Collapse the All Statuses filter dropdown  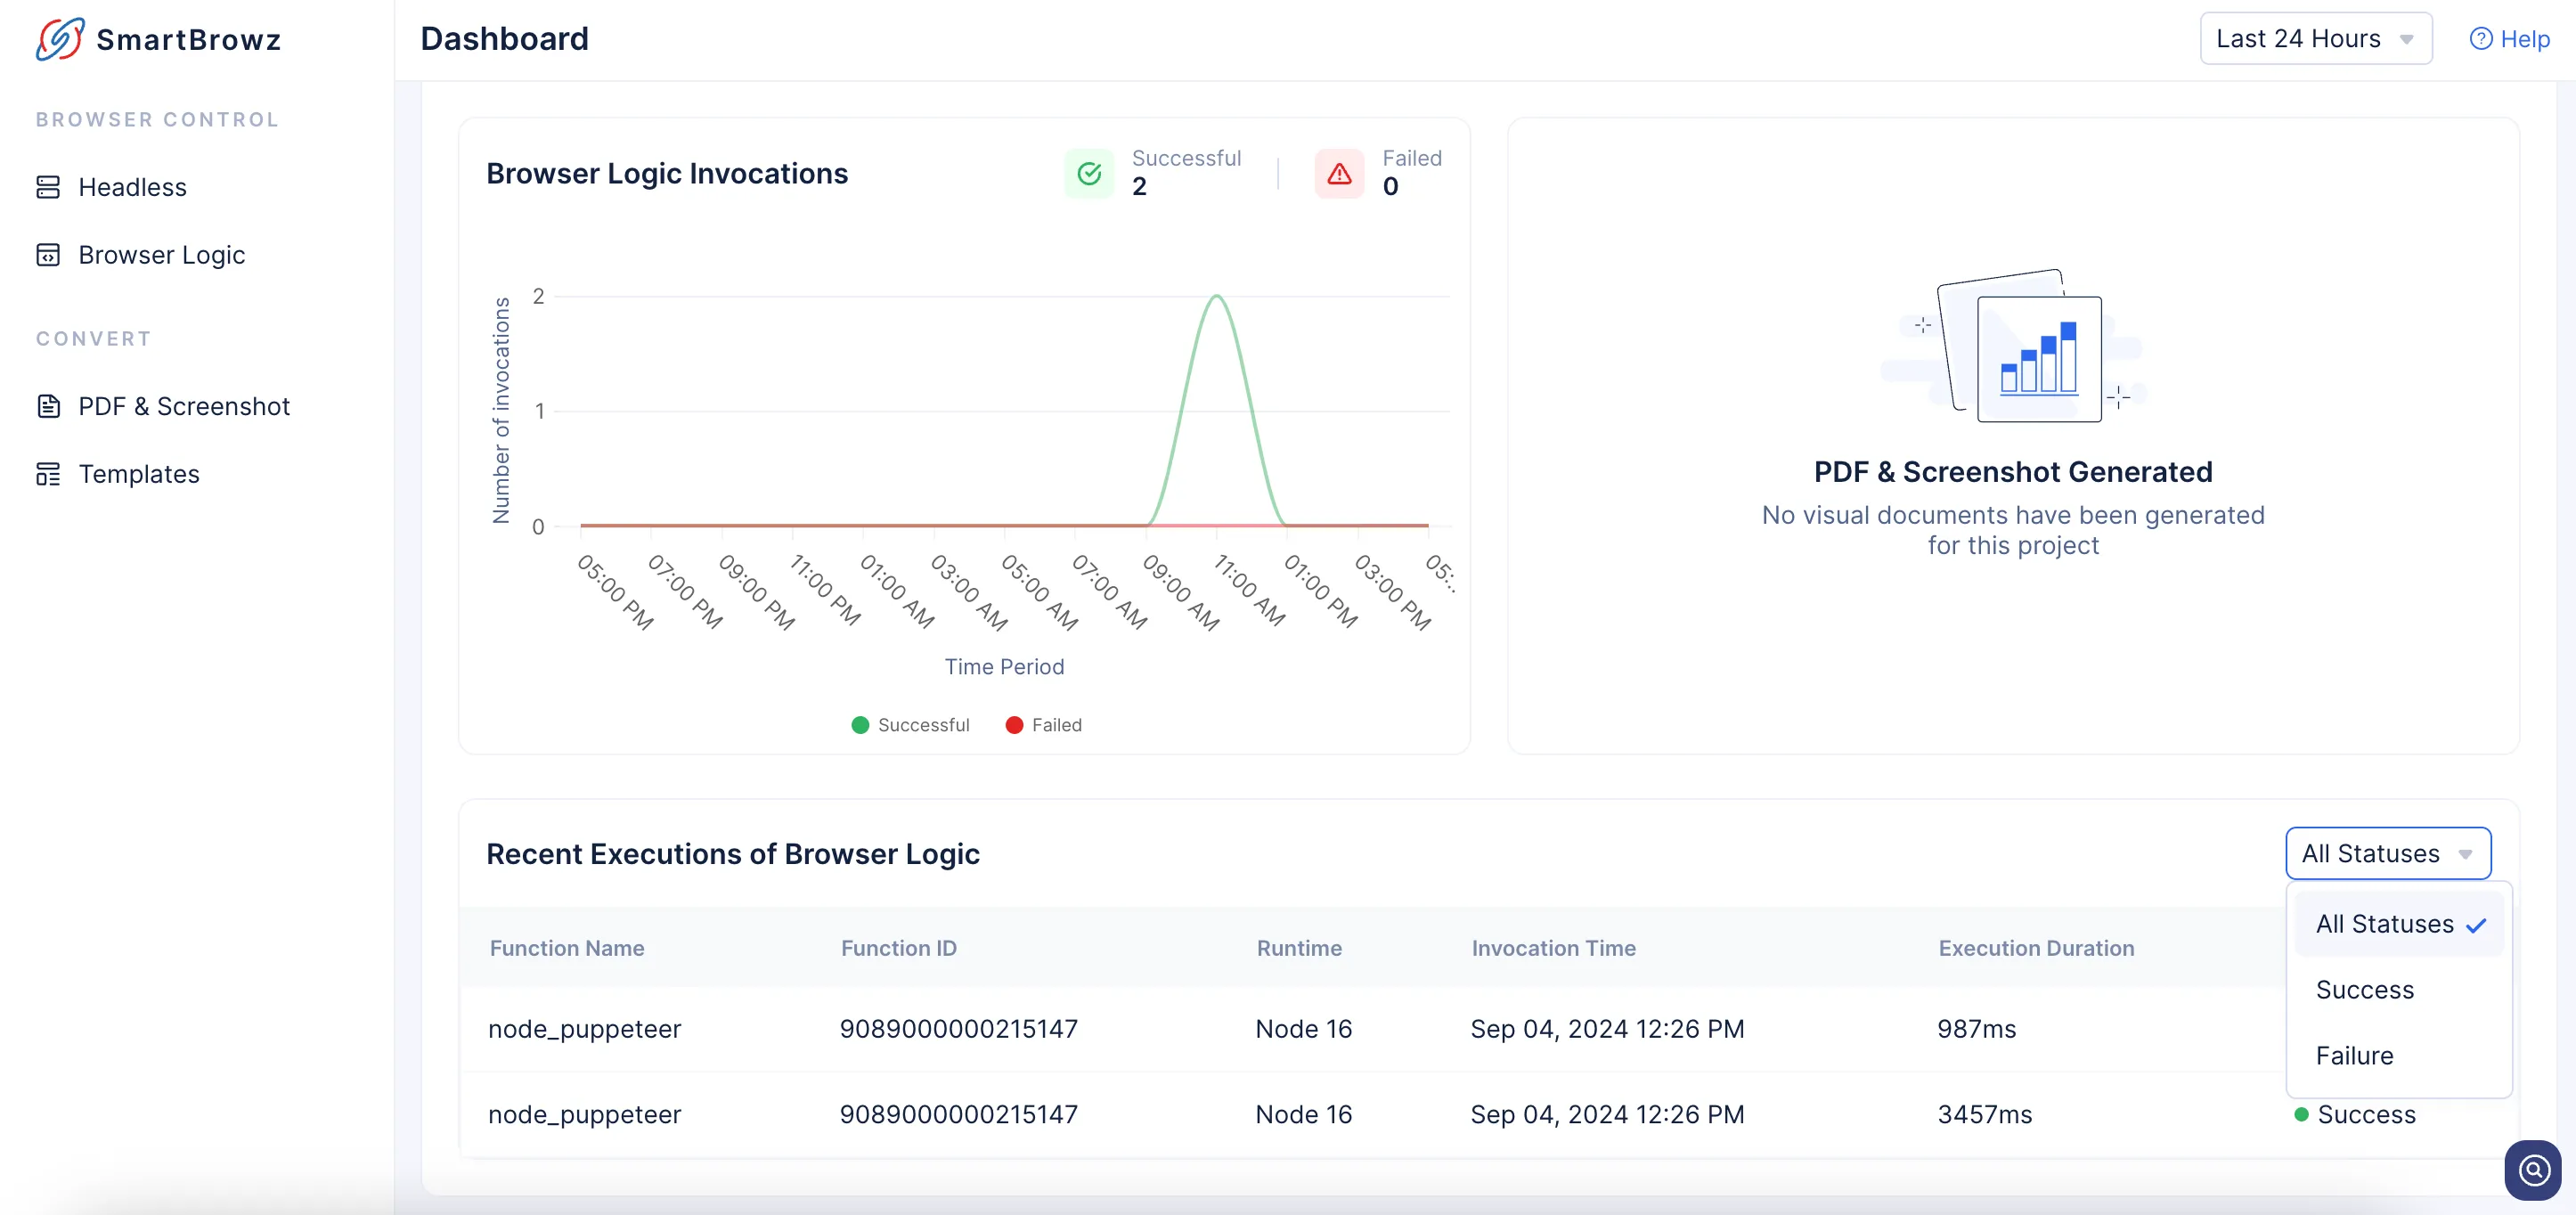pos(2388,853)
